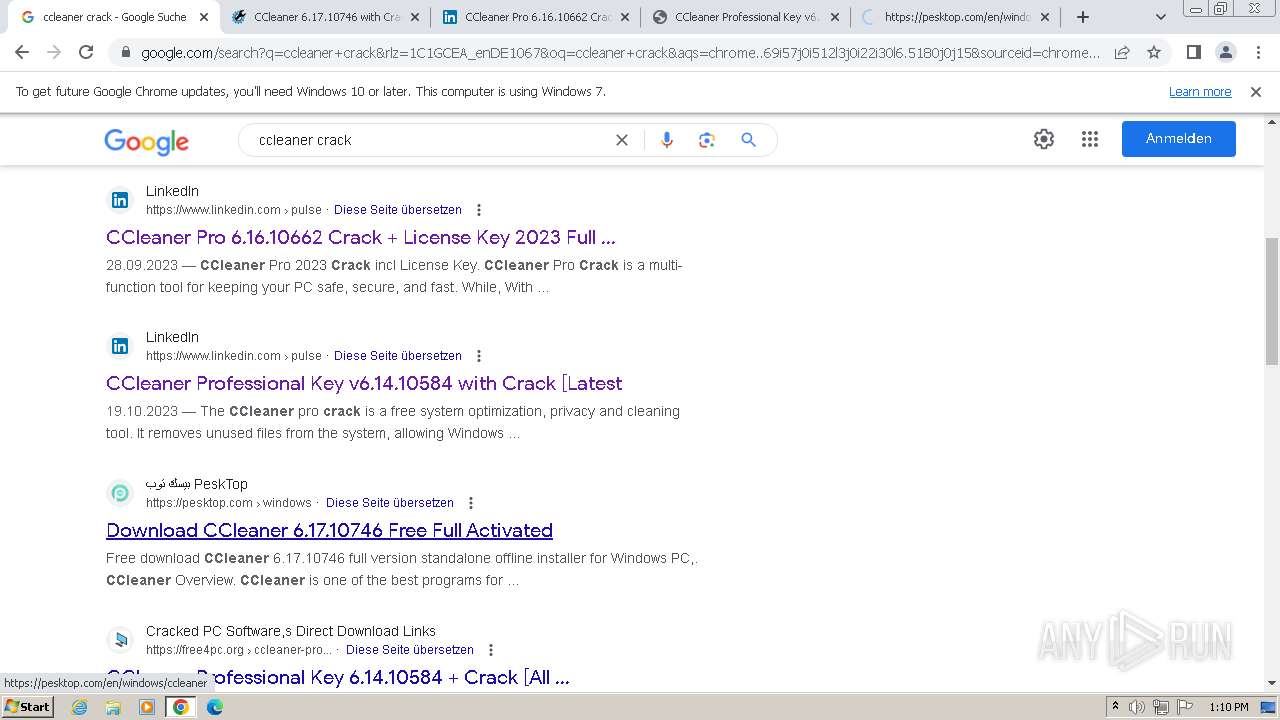Click the taskbar clock showing 1:10 PM
The width and height of the screenshot is (1280, 720).
point(1228,707)
